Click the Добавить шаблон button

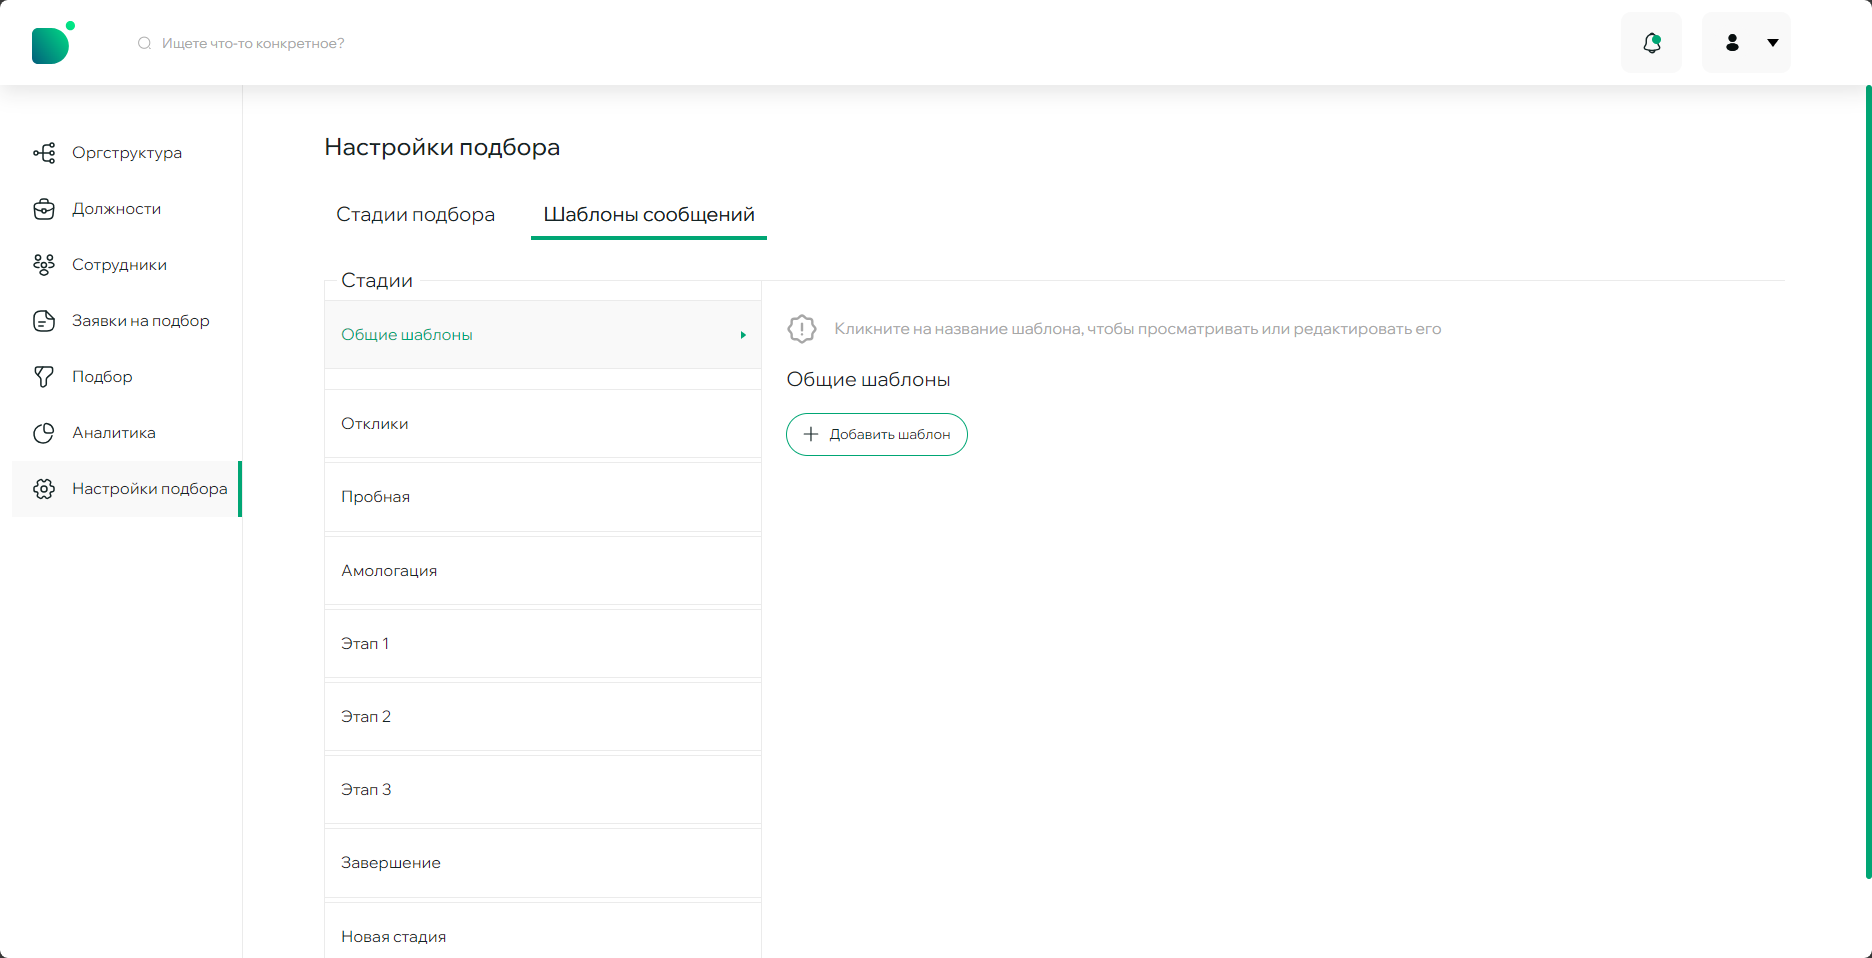[x=877, y=435]
